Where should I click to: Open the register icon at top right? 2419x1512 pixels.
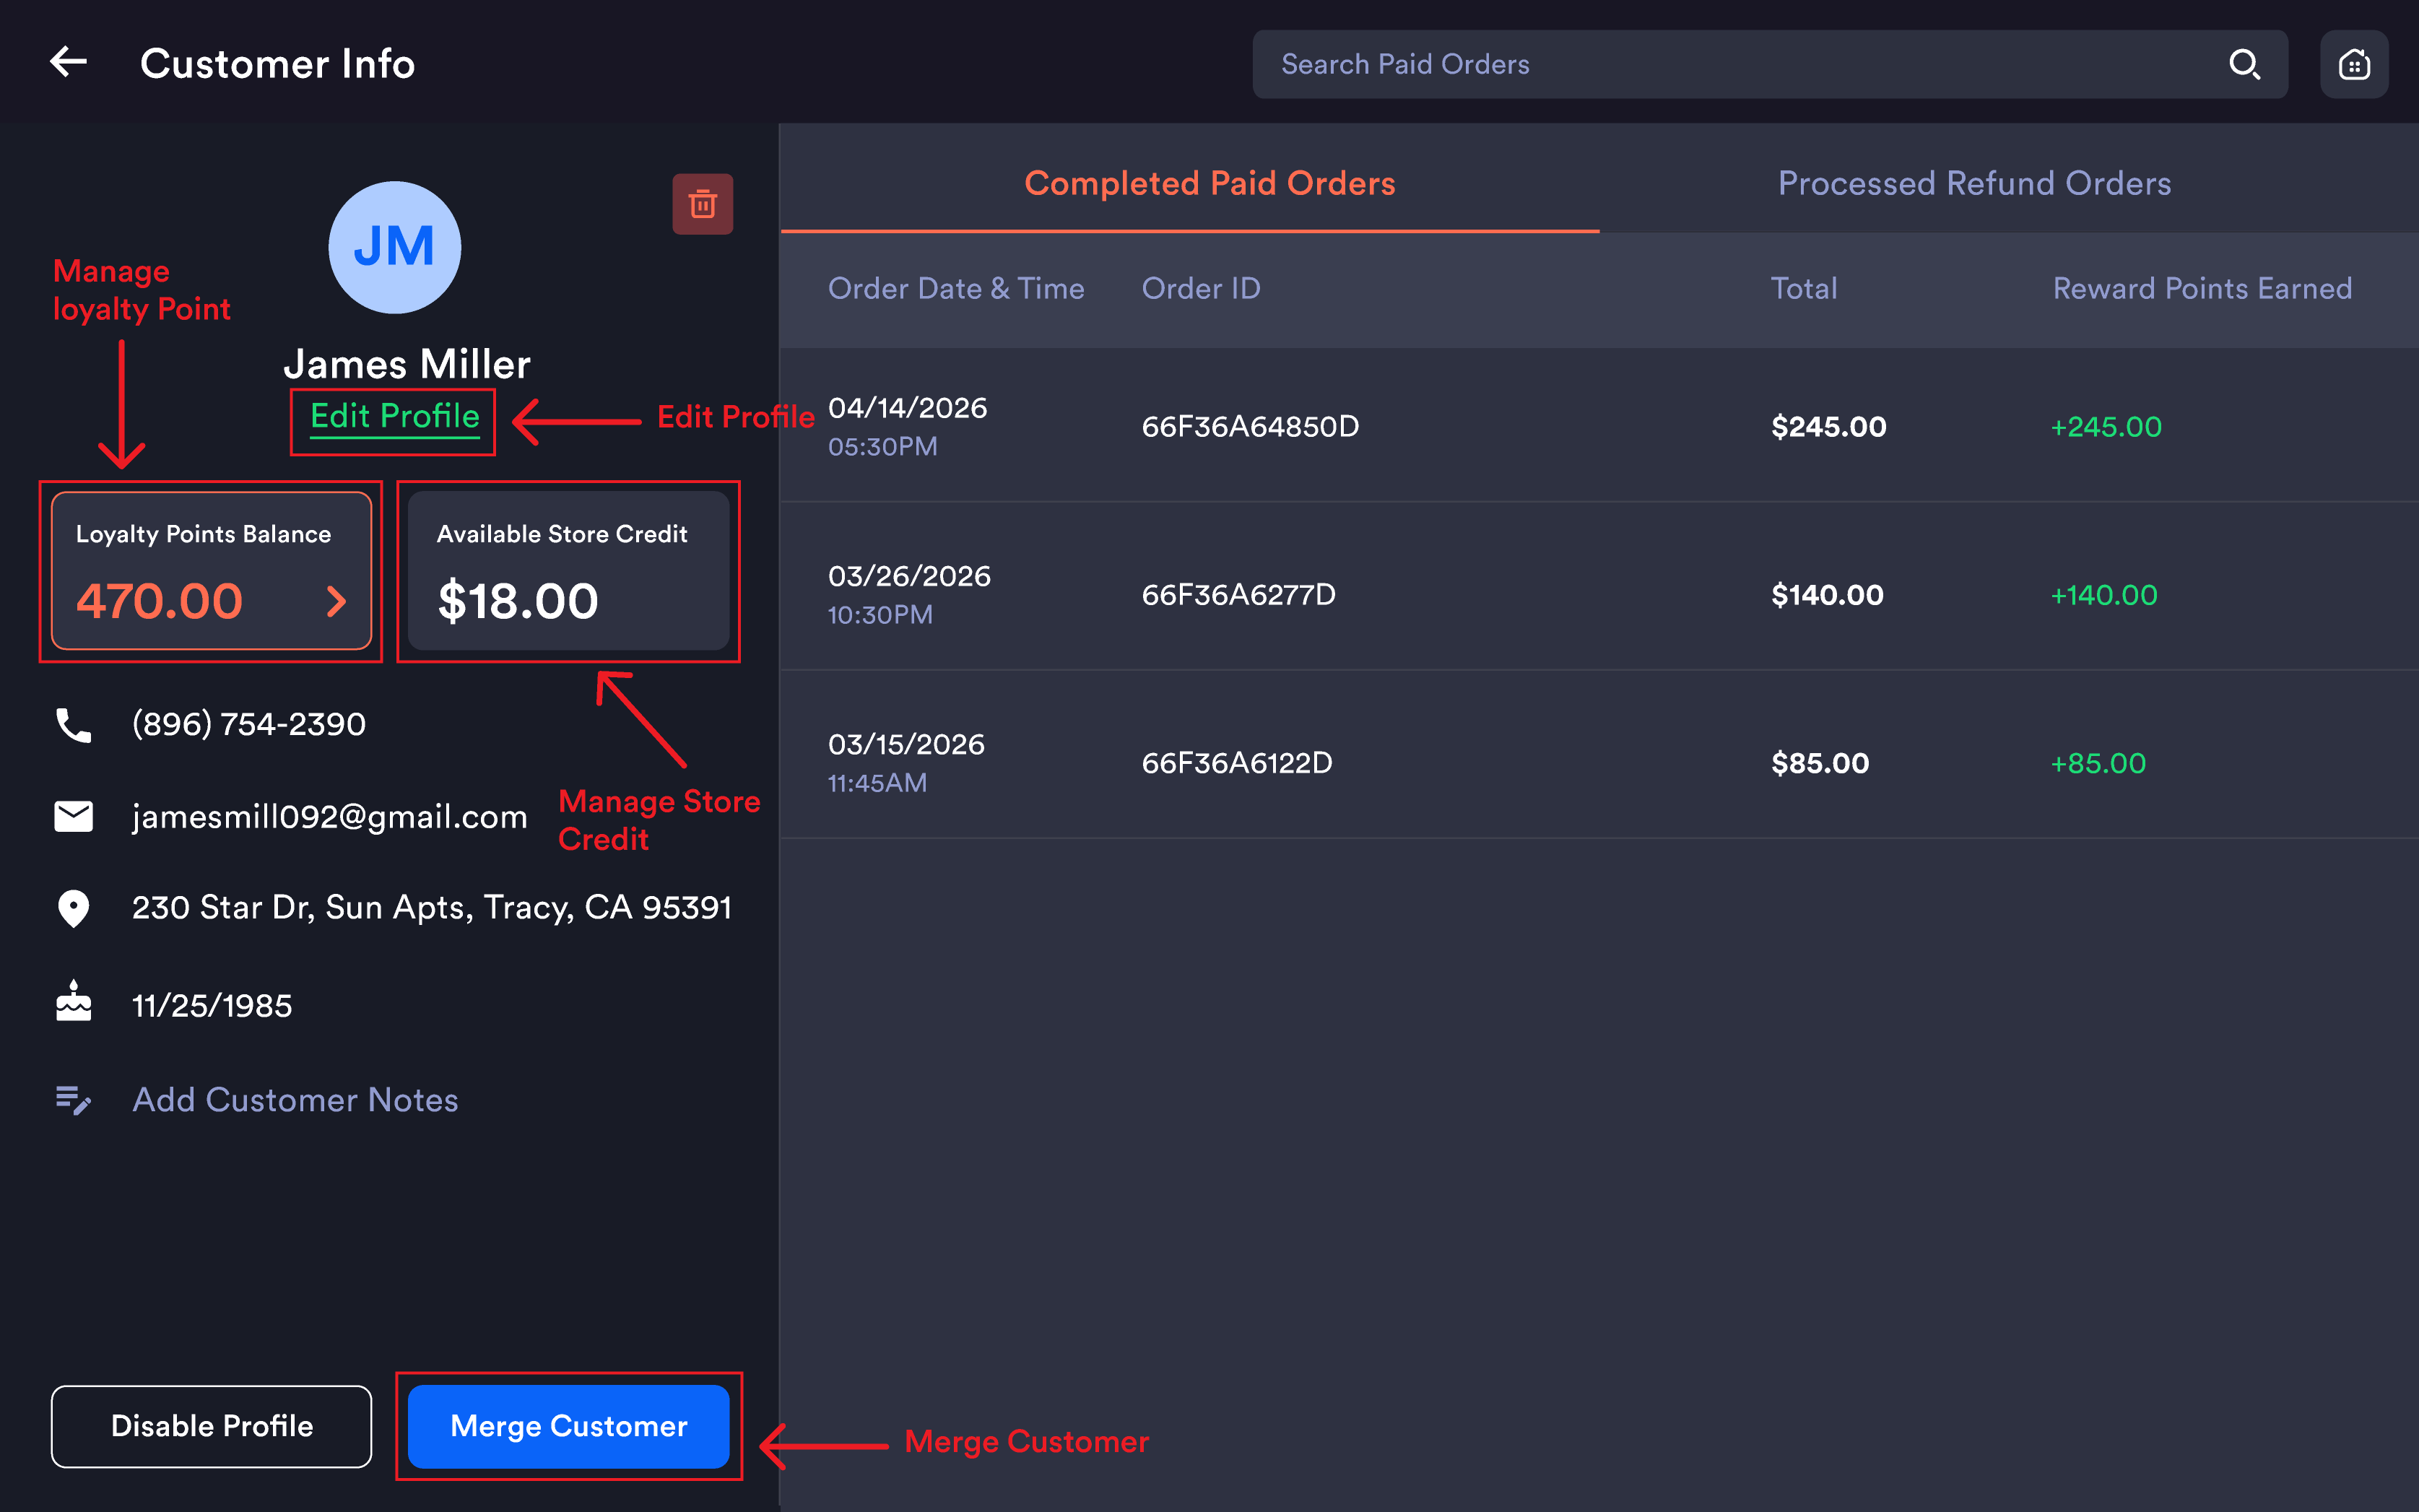click(x=2354, y=64)
